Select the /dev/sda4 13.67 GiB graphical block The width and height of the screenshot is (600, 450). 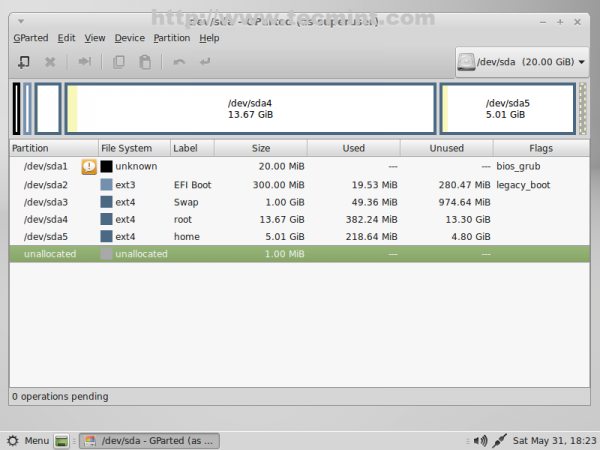point(251,109)
